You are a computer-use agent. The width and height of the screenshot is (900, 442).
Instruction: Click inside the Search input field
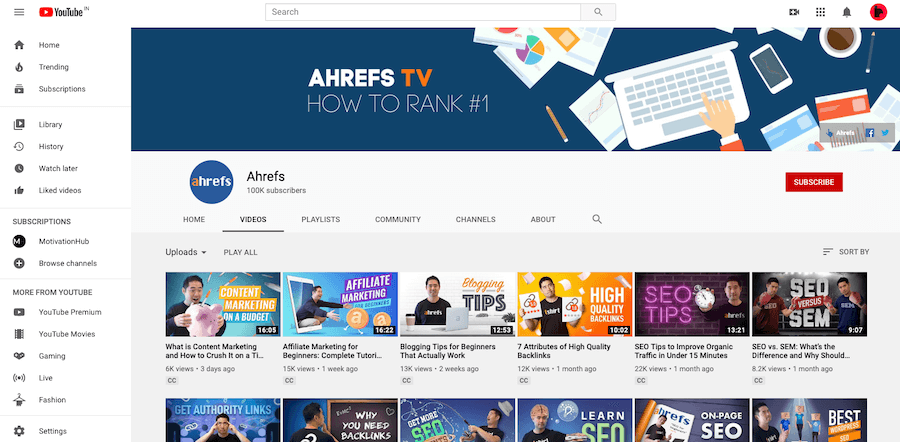[423, 11]
